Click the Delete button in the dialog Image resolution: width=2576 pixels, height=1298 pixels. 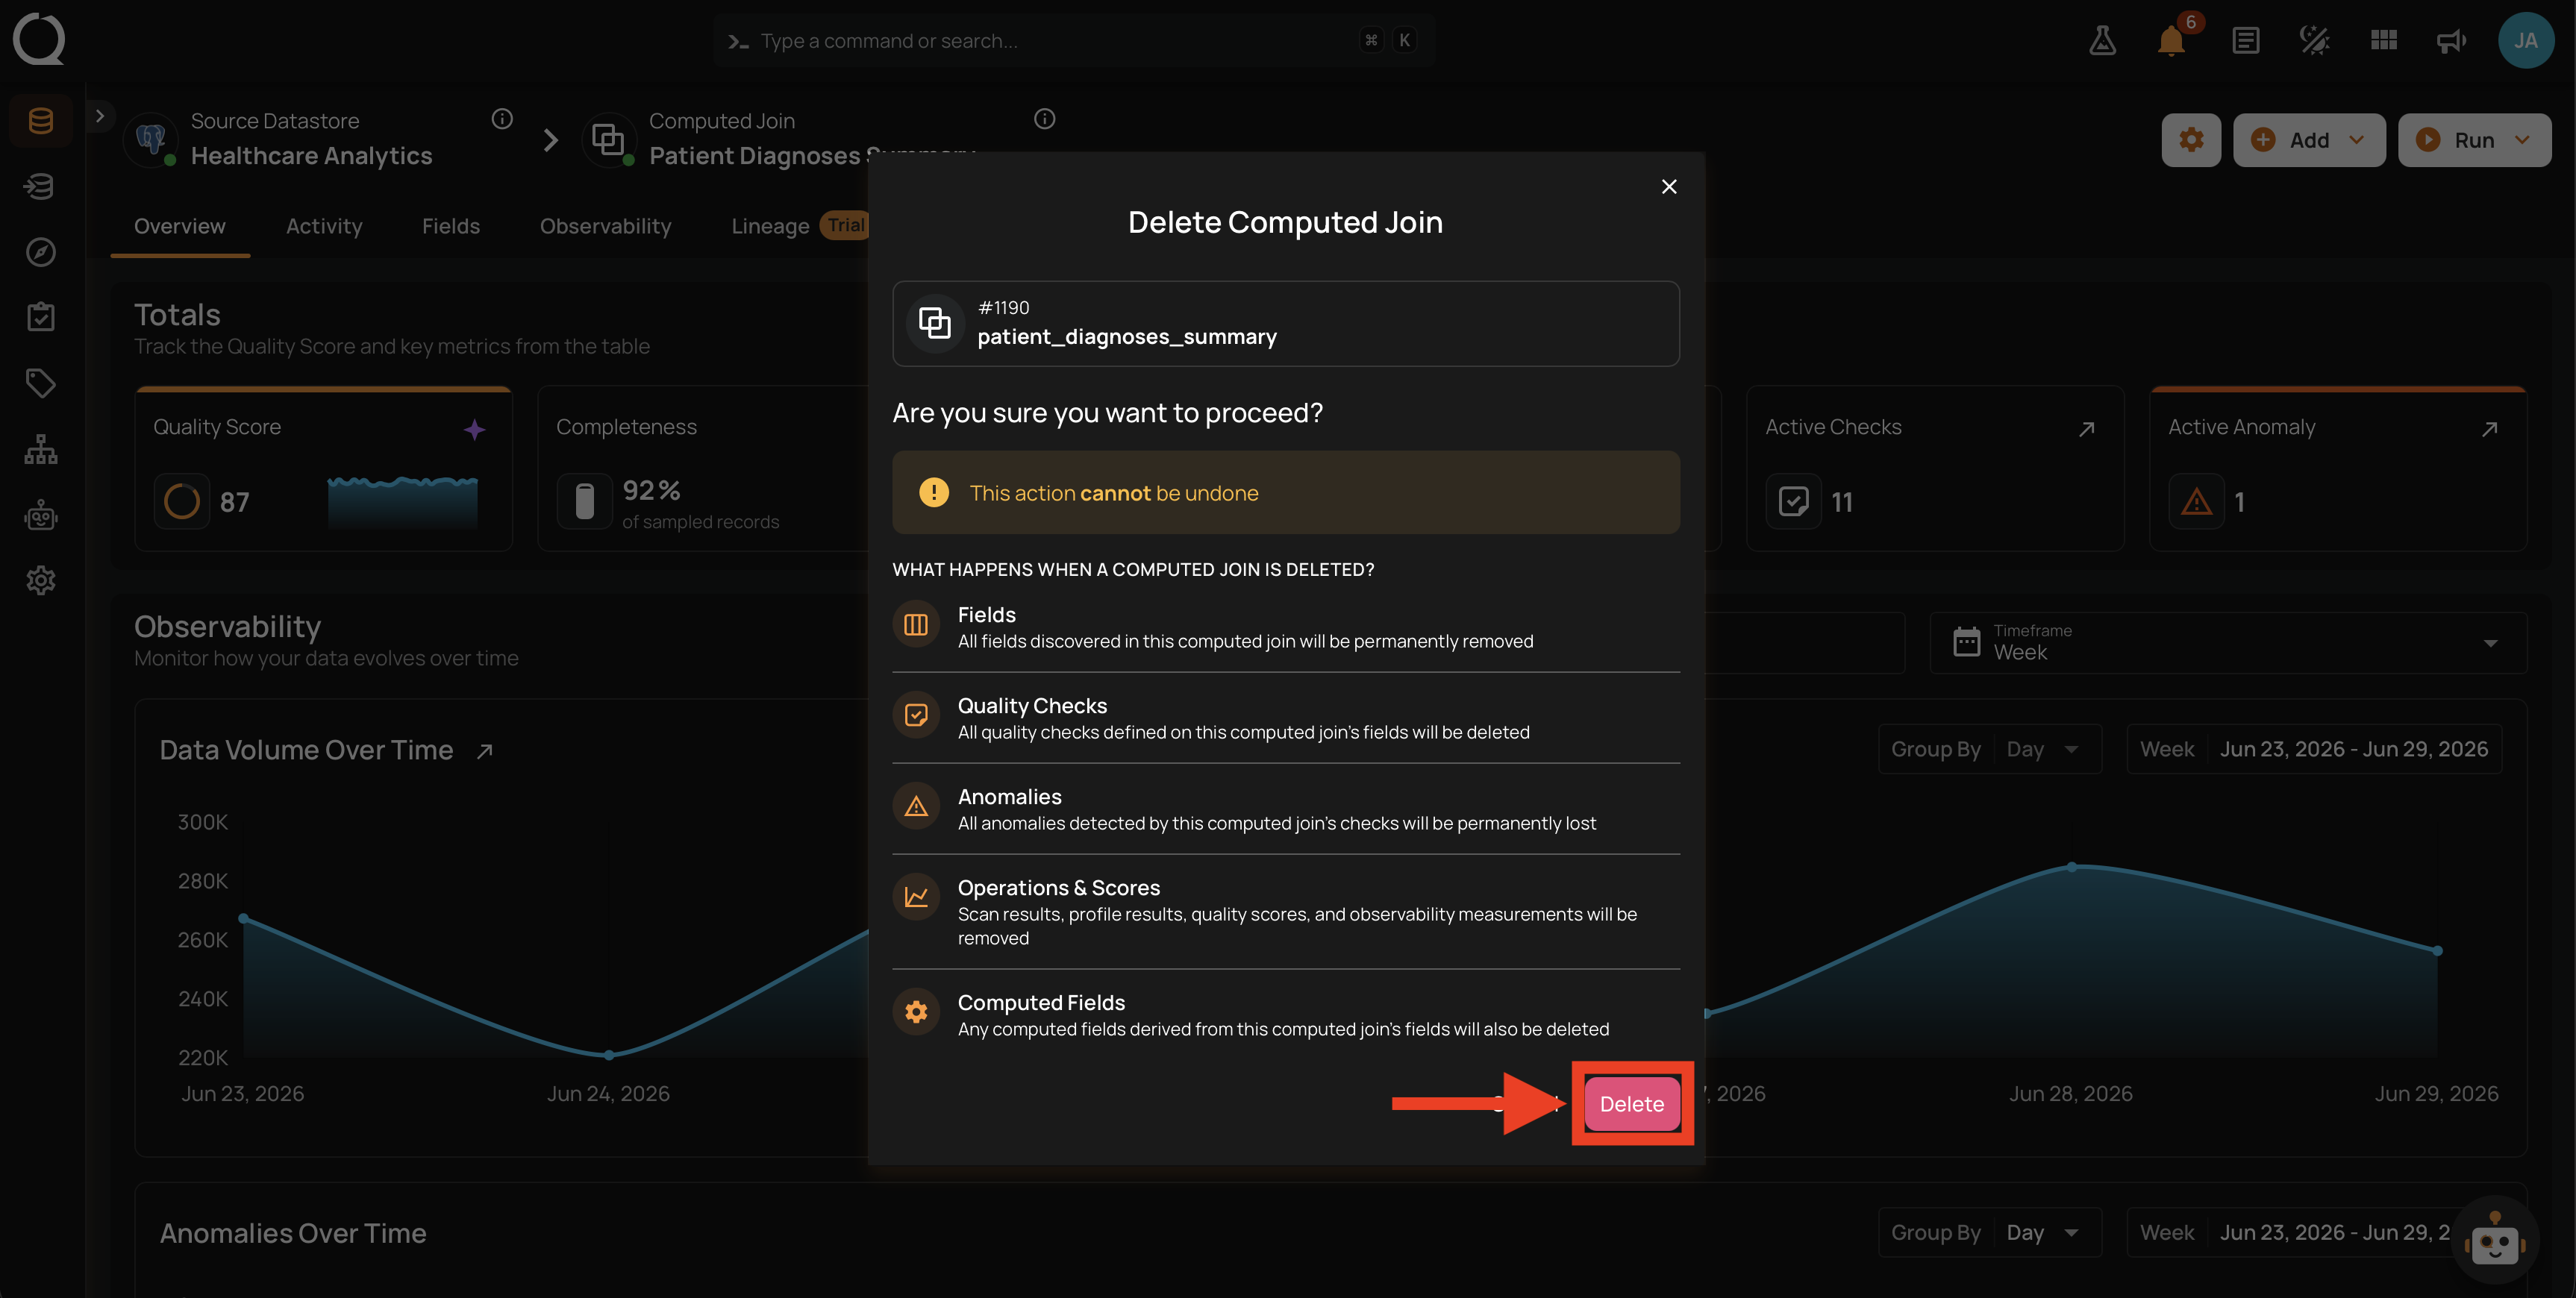(x=1631, y=1103)
